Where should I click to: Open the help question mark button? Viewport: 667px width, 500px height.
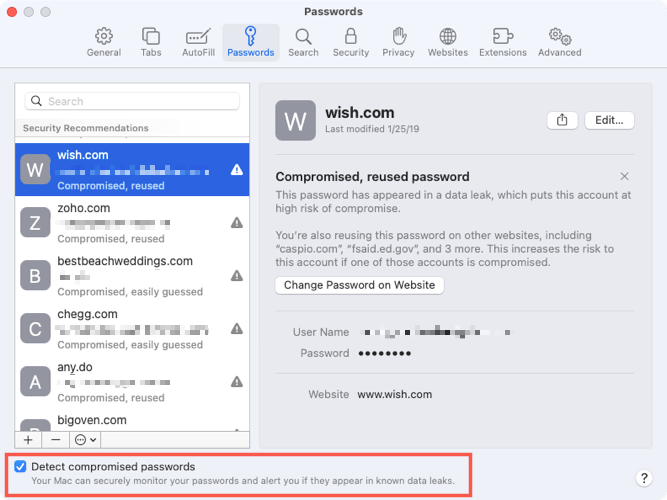644,478
